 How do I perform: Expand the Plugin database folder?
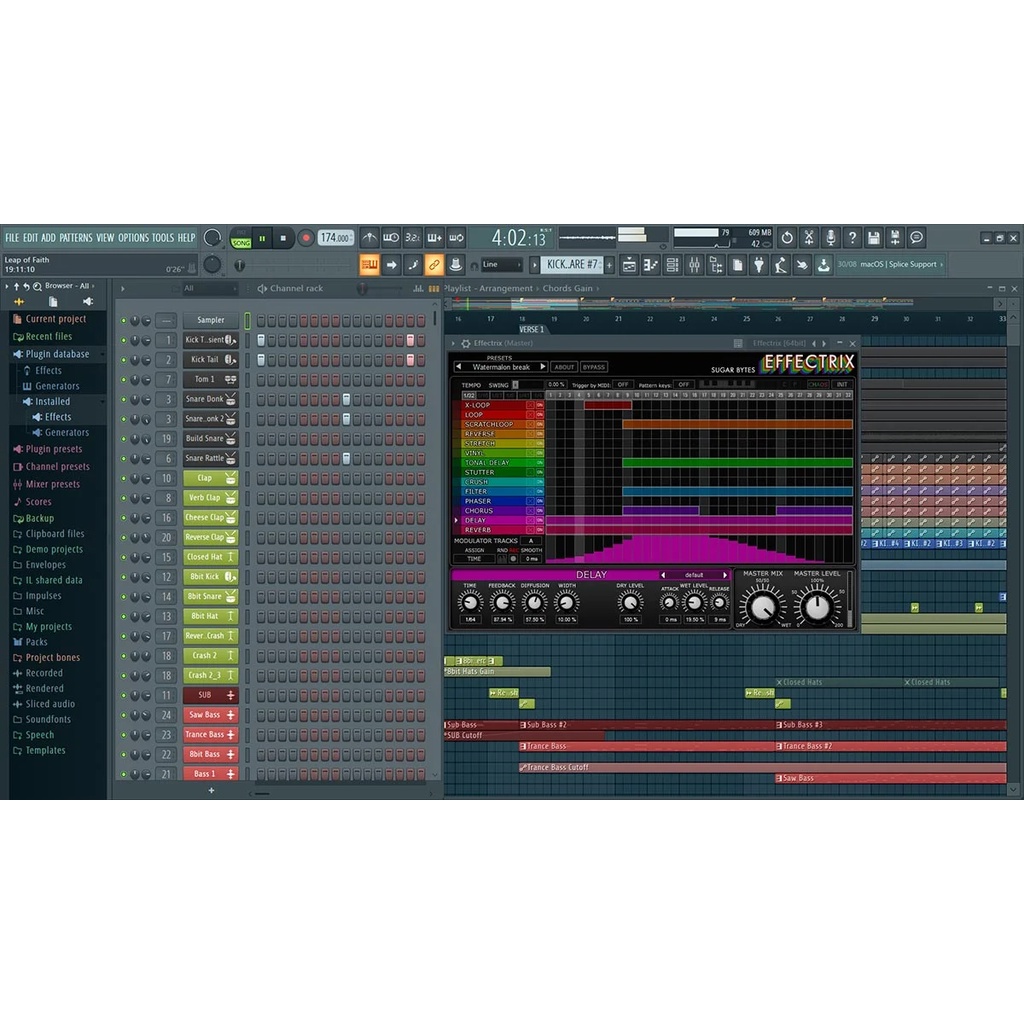coord(56,354)
